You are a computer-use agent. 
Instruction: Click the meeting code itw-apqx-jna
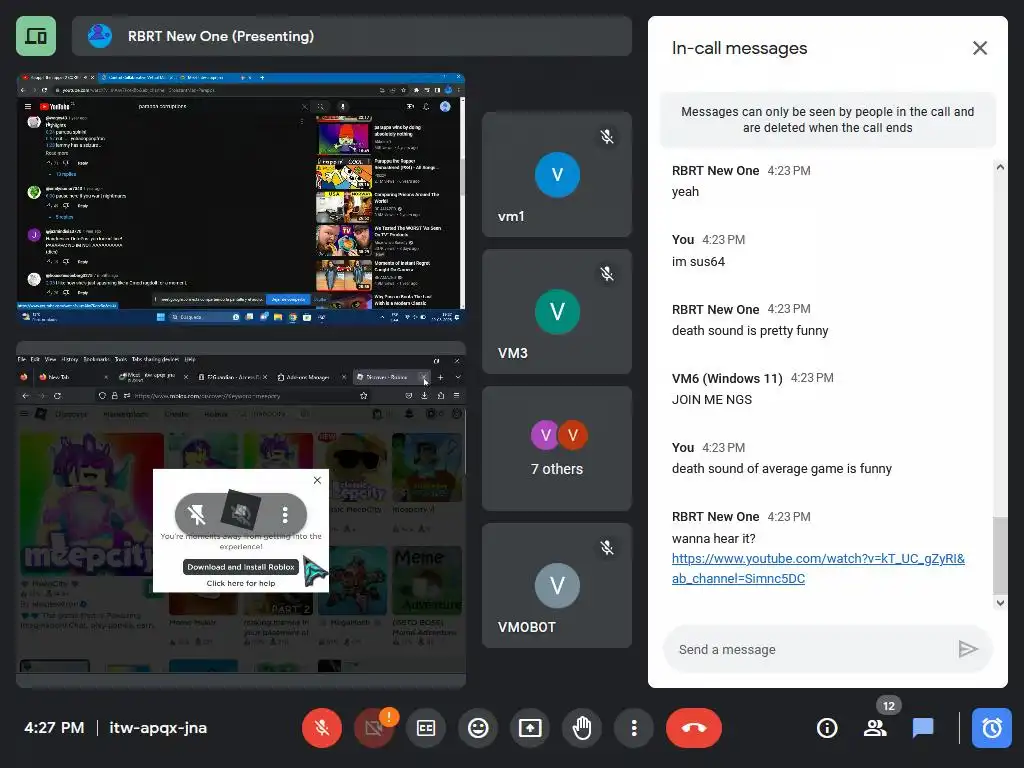click(158, 728)
